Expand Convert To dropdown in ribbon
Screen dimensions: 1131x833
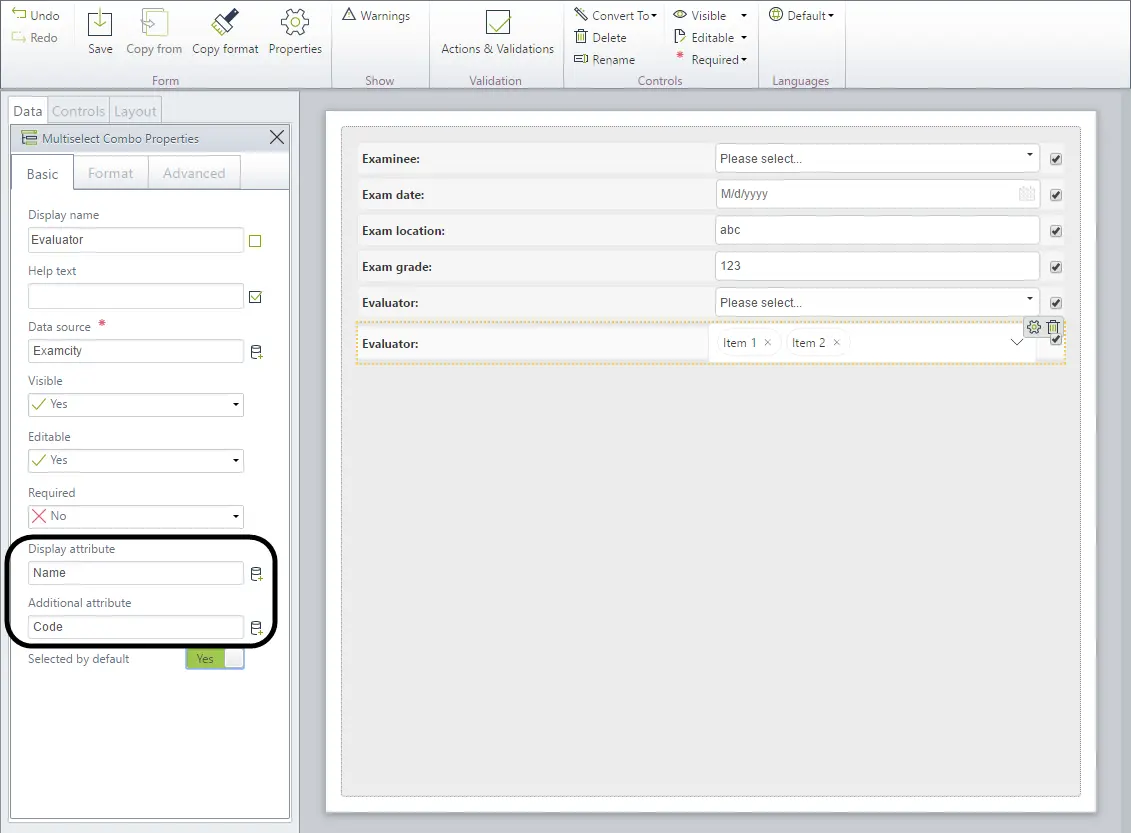(616, 15)
